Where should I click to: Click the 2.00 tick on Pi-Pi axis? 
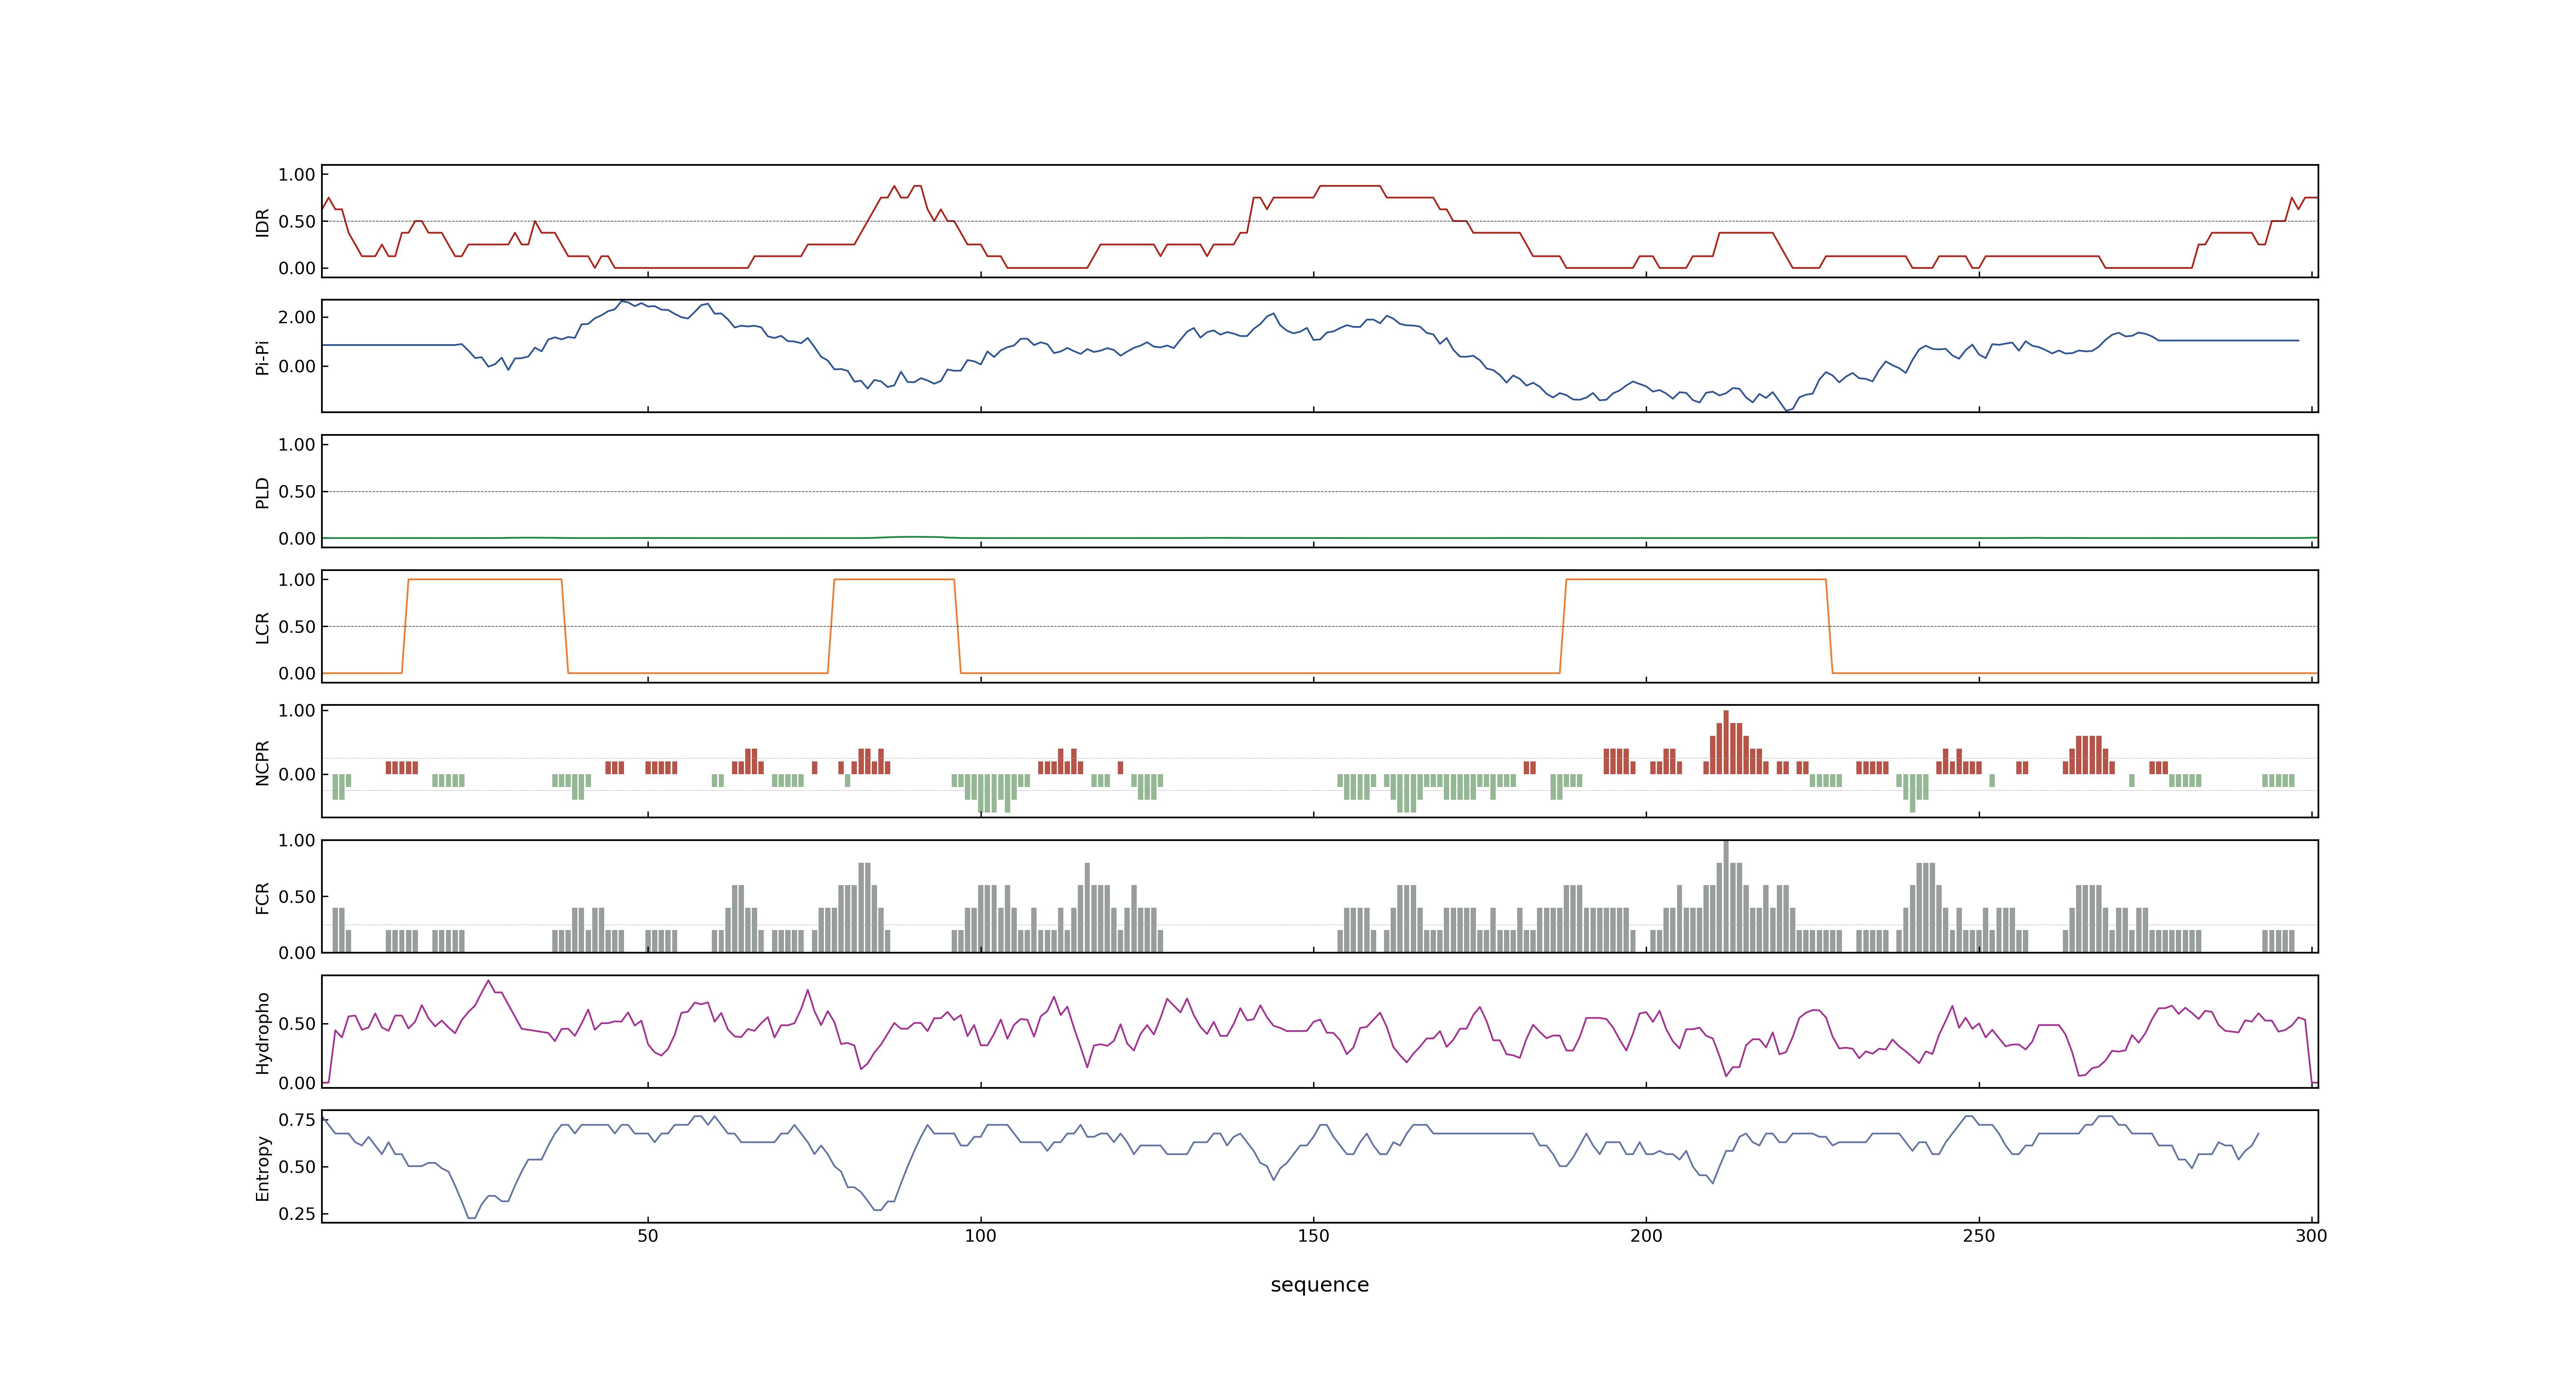(x=297, y=317)
